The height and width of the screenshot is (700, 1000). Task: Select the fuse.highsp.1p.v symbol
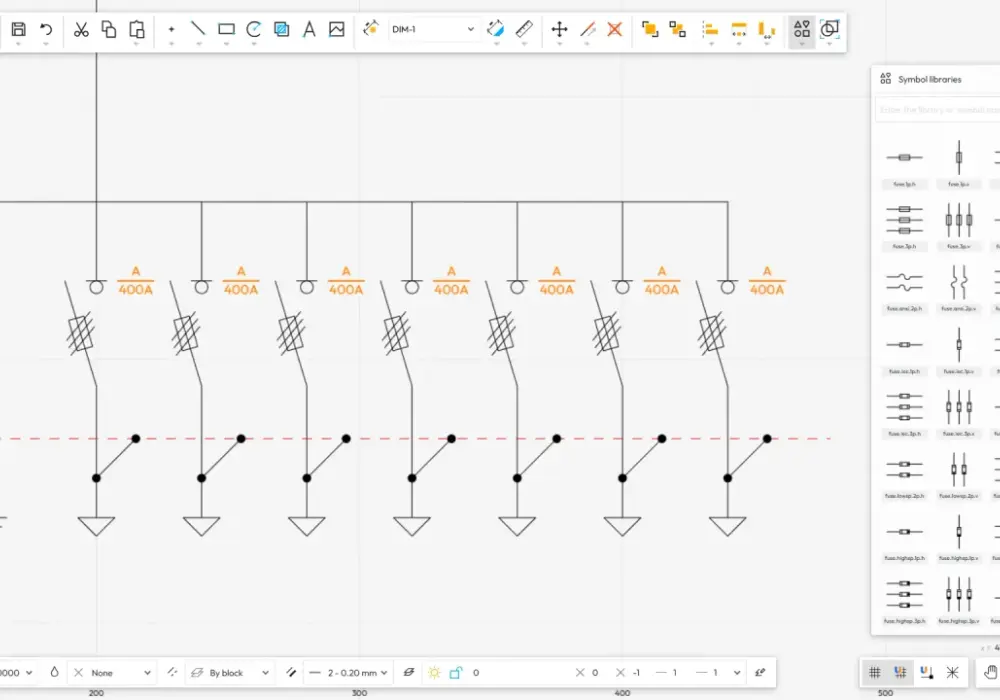point(959,540)
